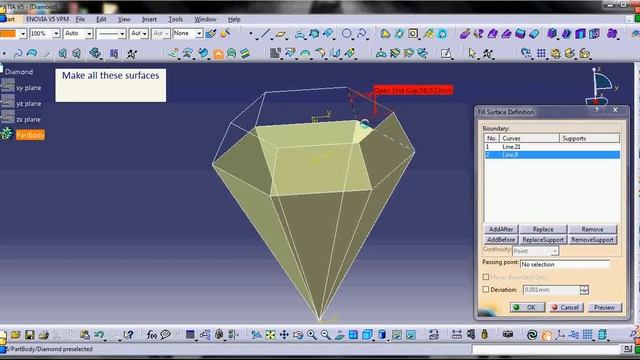Click the PartBody gear icon in tree

(7, 133)
